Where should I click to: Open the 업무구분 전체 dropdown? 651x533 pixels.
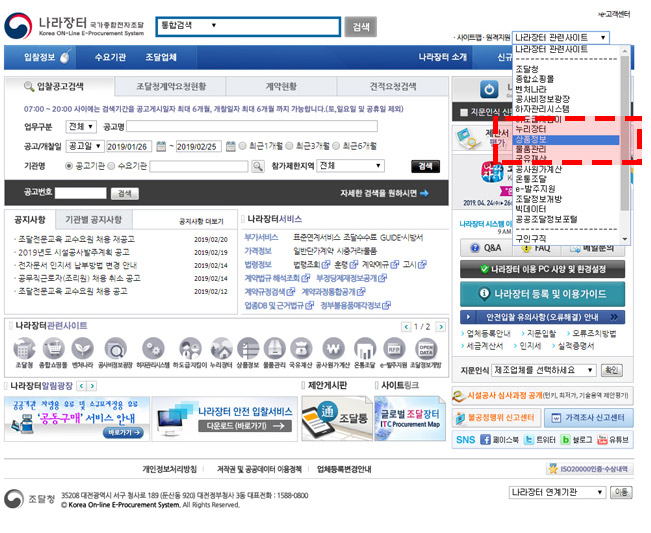(x=81, y=126)
